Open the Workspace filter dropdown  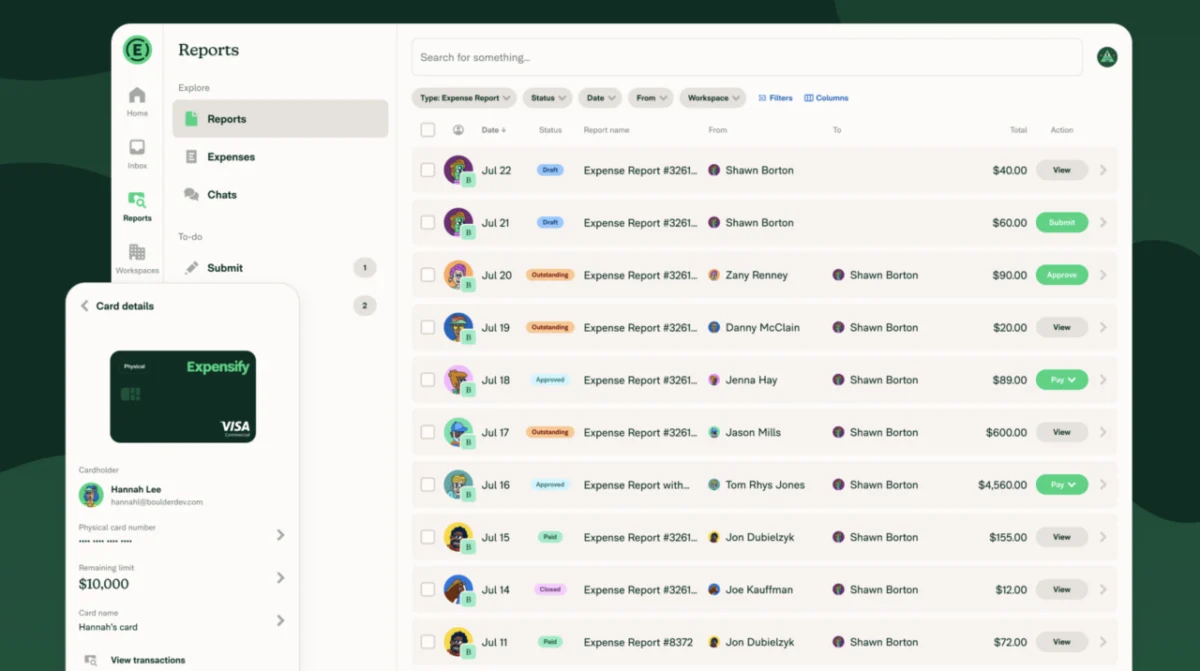pos(713,98)
